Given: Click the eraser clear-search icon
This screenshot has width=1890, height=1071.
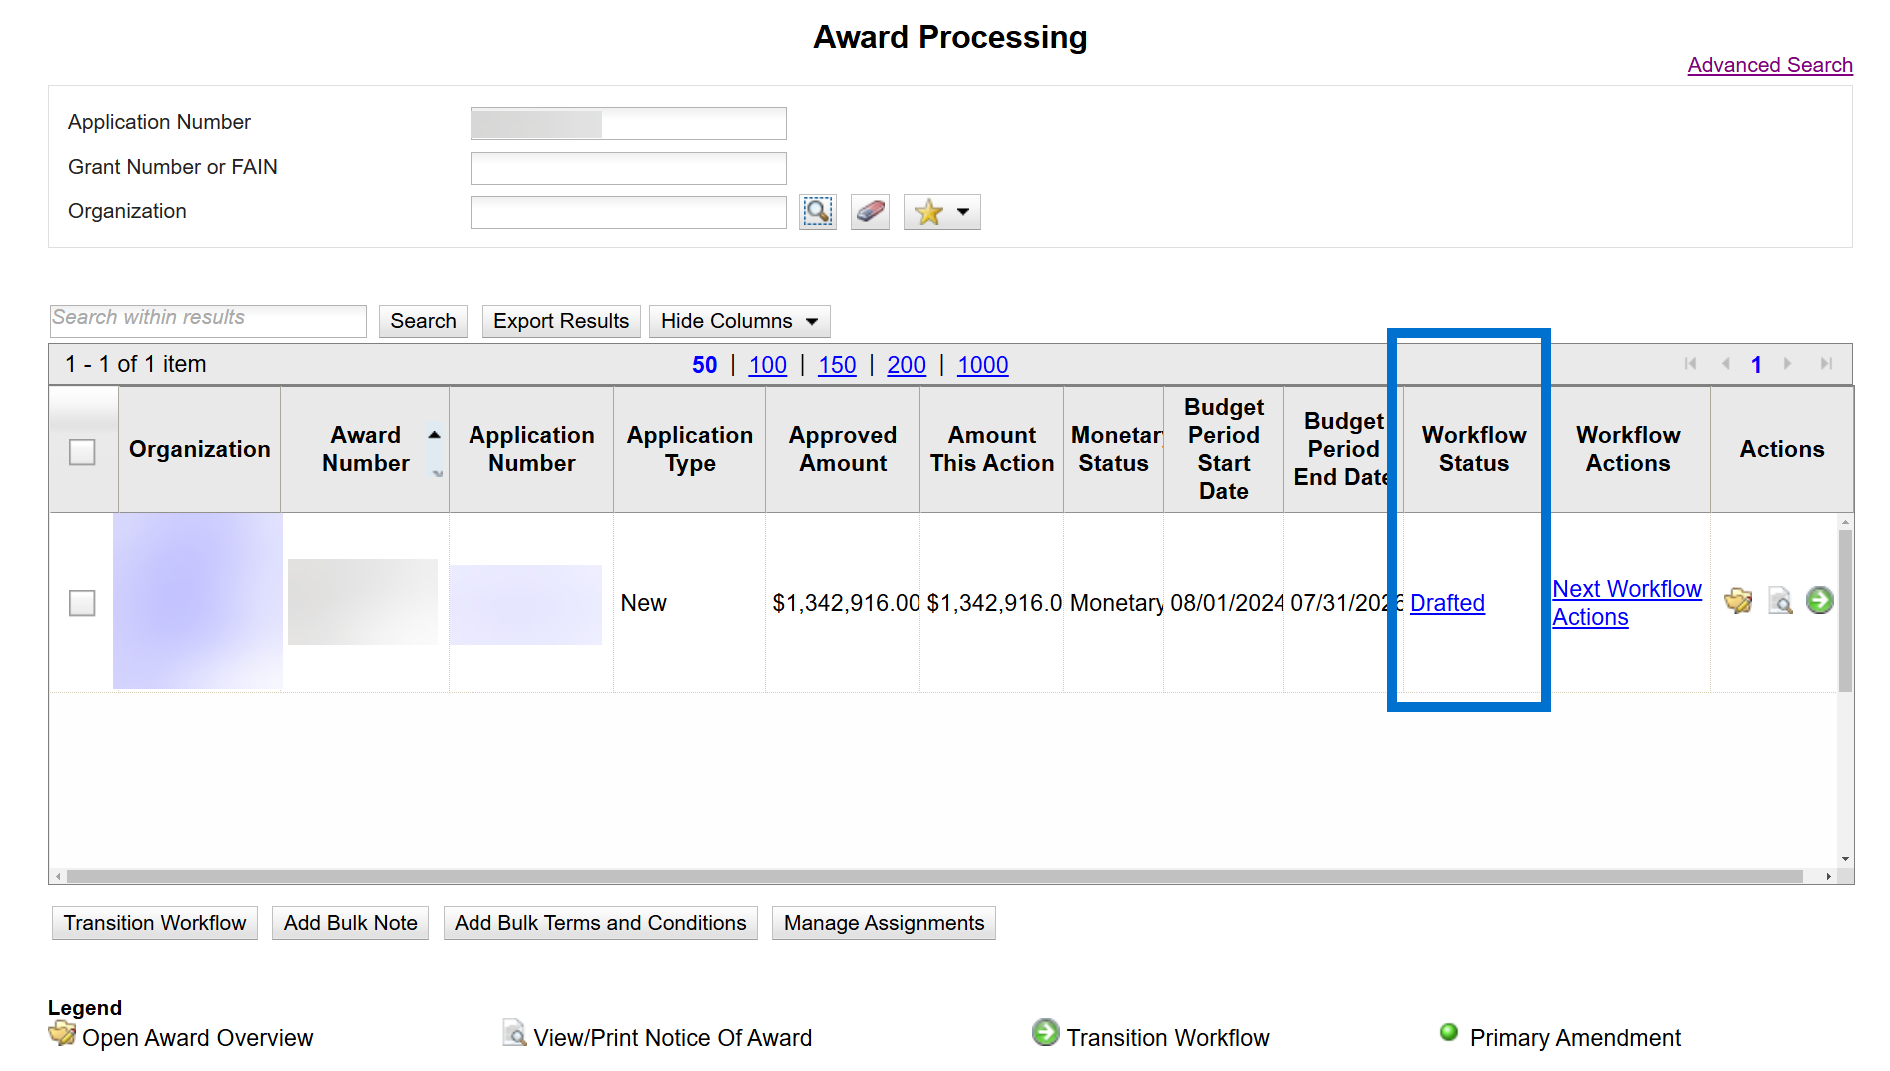Looking at the screenshot, I should [x=870, y=212].
